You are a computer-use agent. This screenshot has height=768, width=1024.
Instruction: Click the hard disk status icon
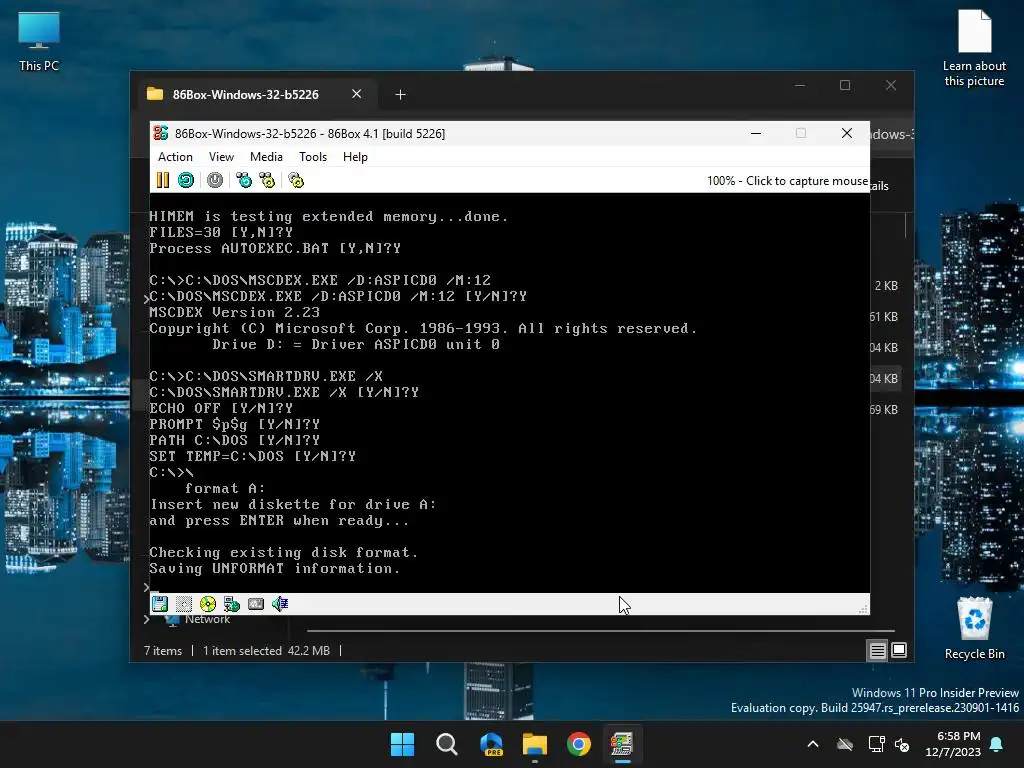pyautogui.click(x=184, y=604)
